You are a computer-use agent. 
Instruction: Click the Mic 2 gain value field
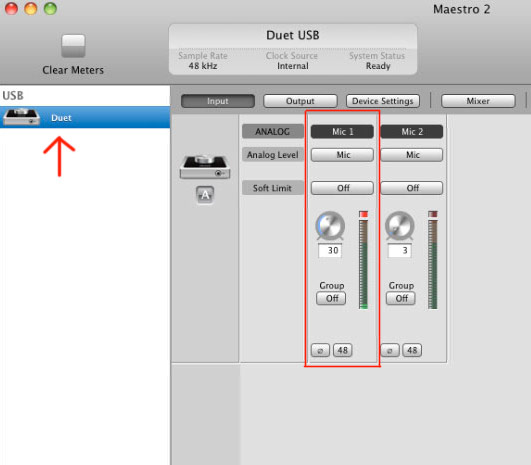pos(400,250)
